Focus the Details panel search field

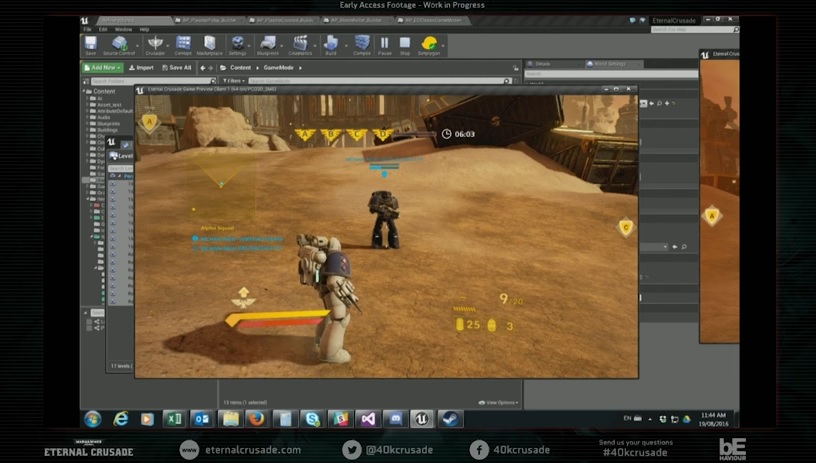click(x=611, y=74)
